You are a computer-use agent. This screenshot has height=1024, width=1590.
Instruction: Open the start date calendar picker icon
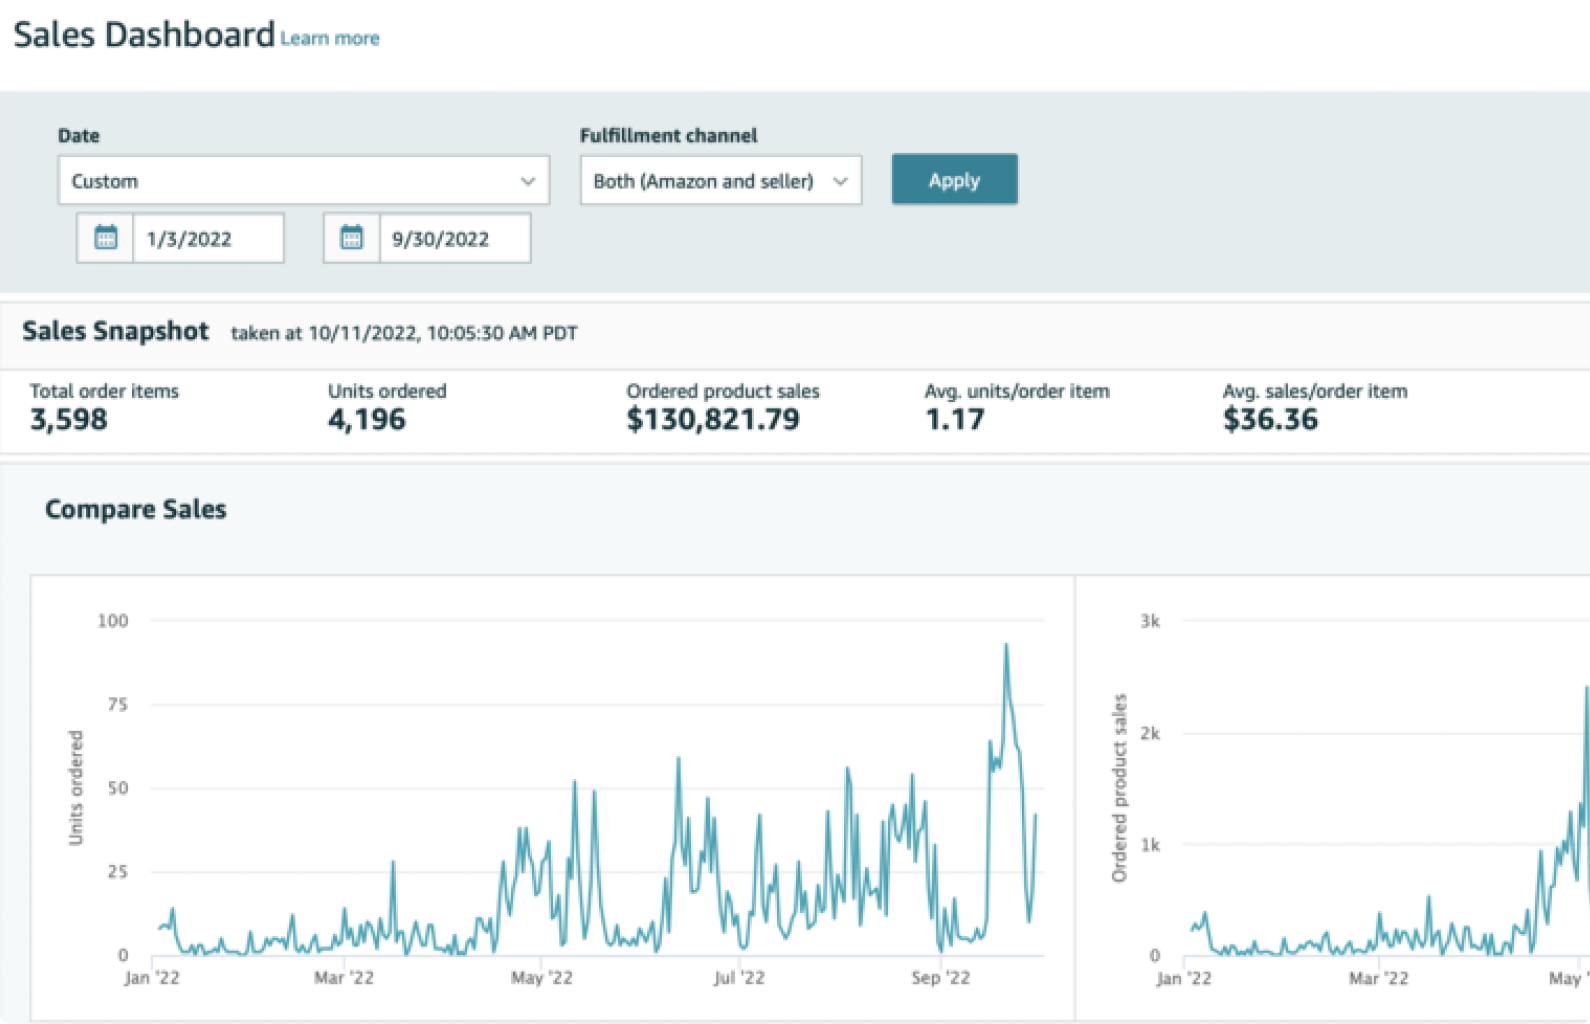[x=105, y=238]
